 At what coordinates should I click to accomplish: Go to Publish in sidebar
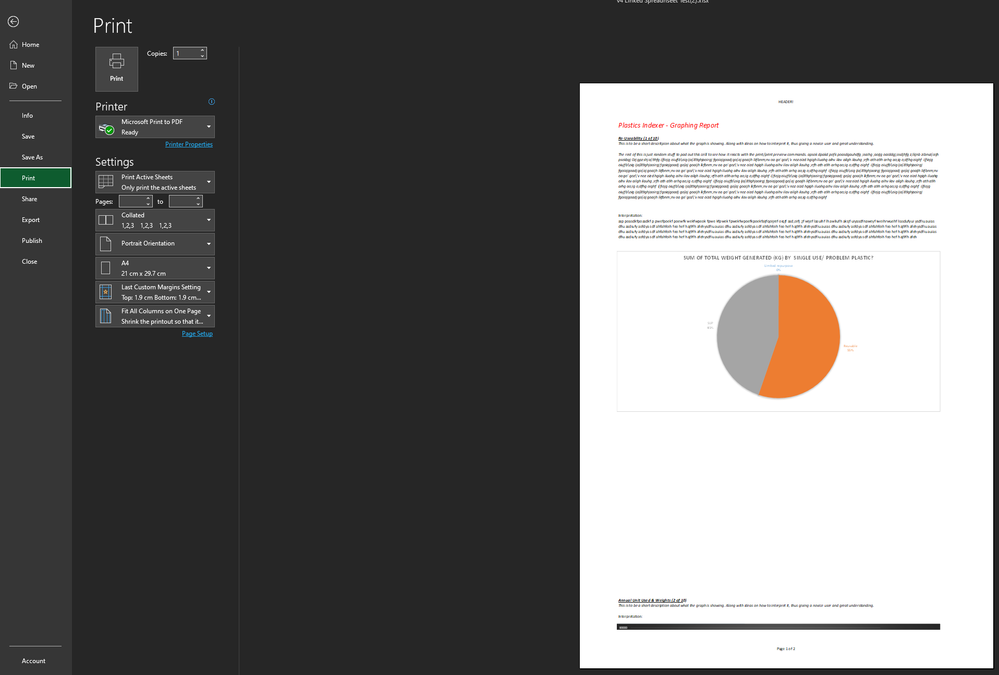pyautogui.click(x=32, y=241)
